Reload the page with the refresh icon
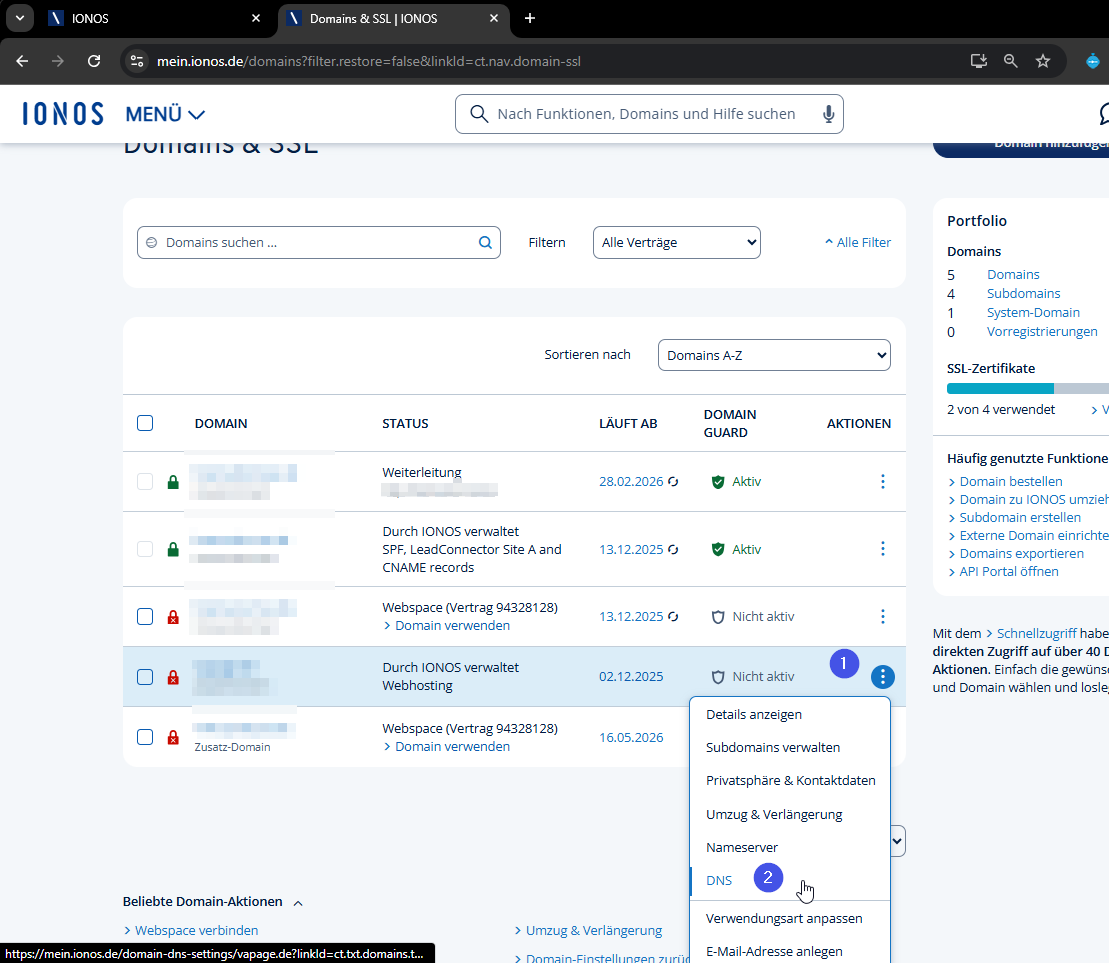 coord(93,61)
